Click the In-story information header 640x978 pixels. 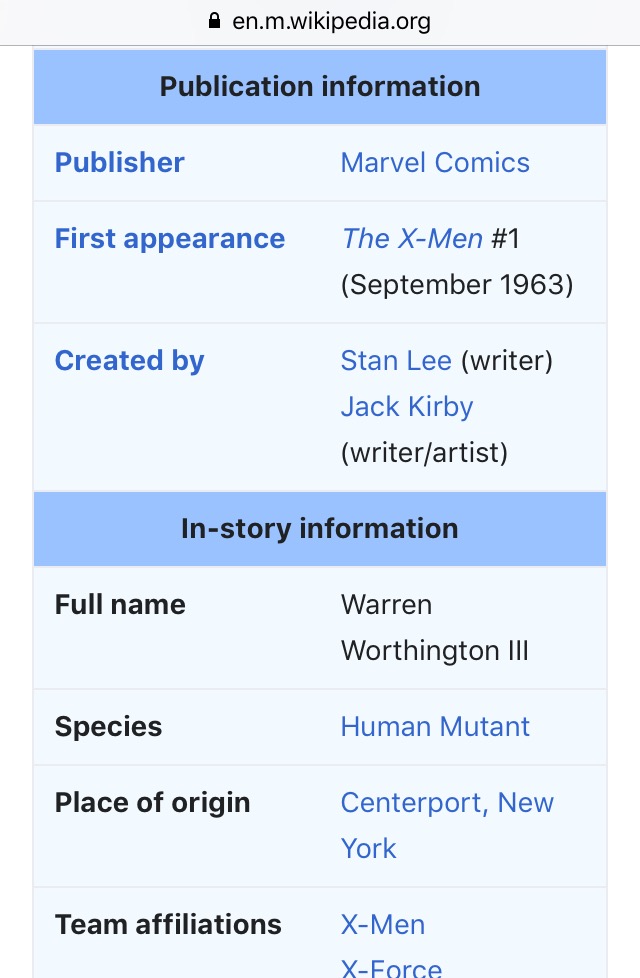coord(320,529)
